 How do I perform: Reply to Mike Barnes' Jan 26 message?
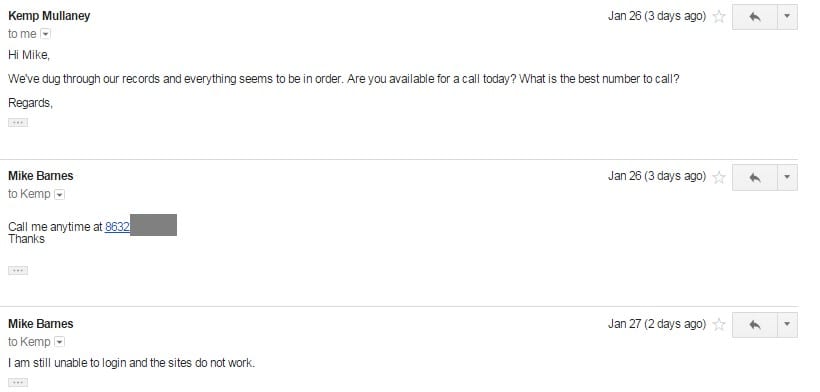[x=755, y=177]
